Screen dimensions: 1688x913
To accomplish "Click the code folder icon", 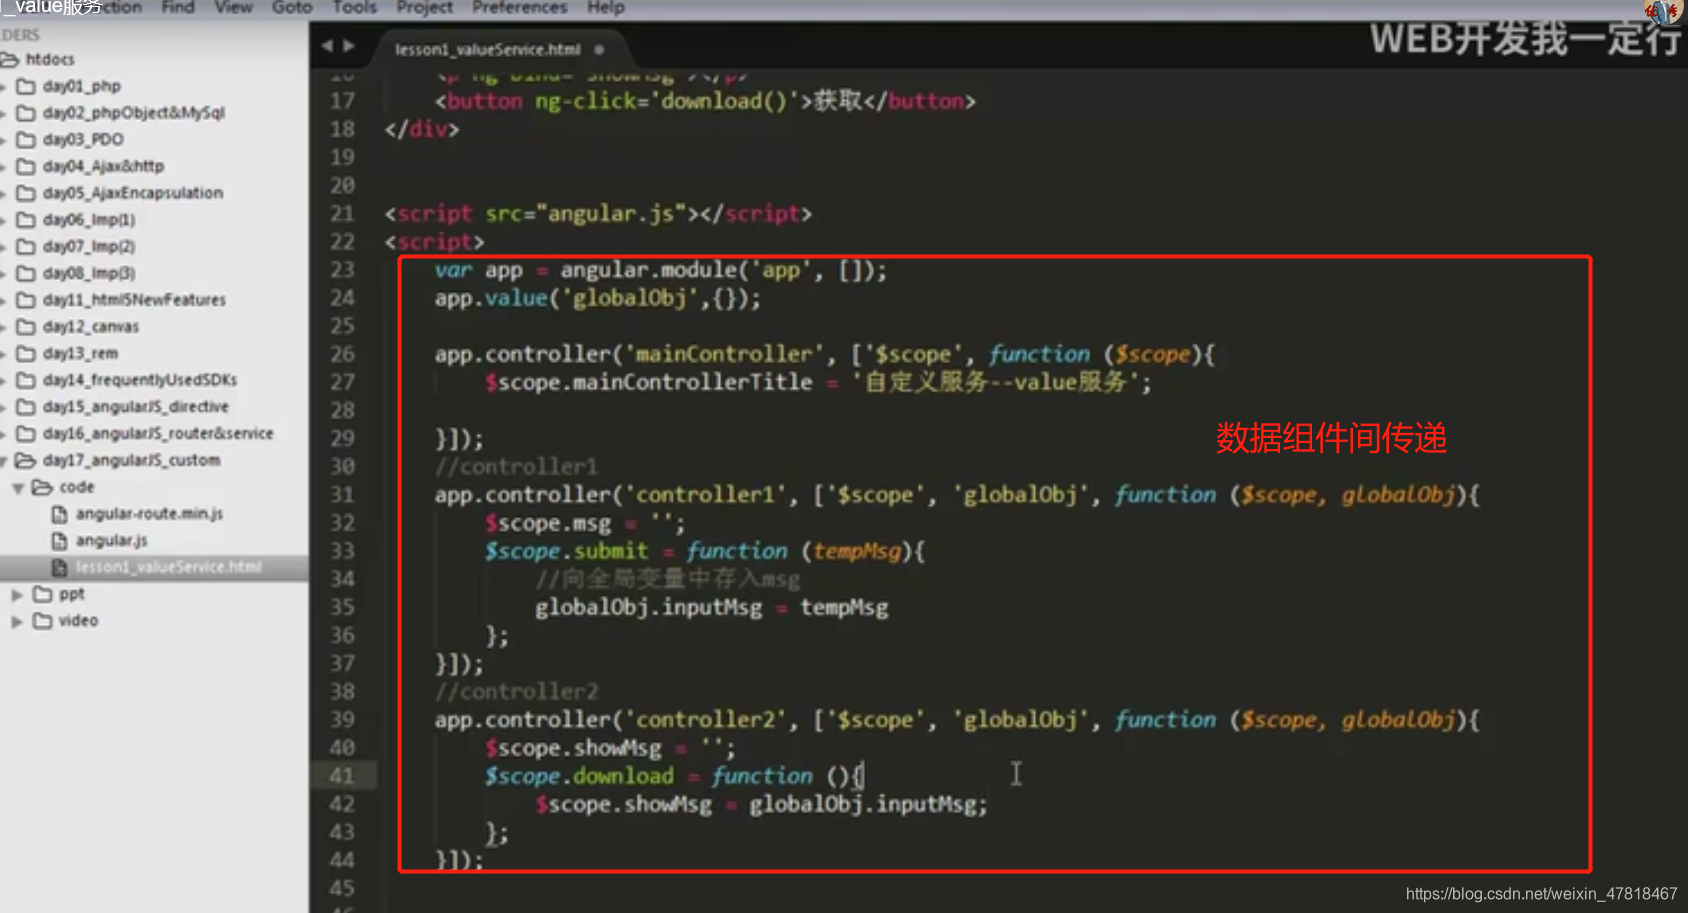I will [42, 487].
